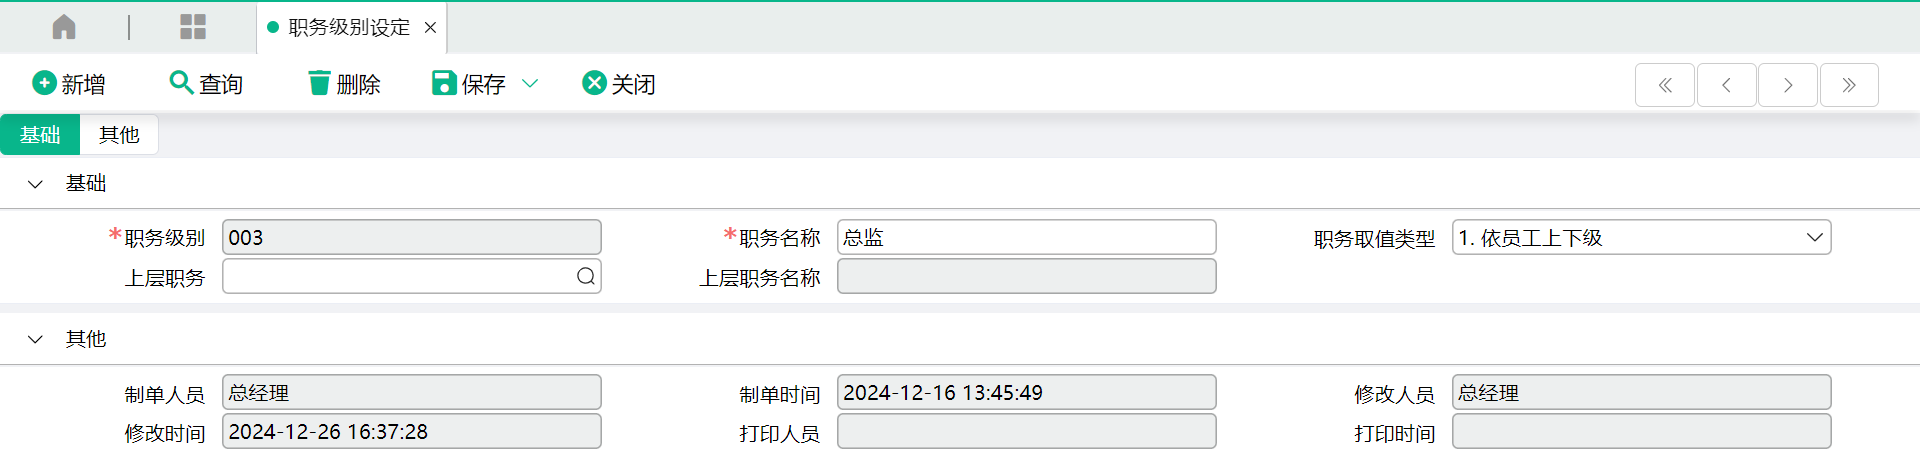This screenshot has width=1920, height=456.
Task: Expand the 保存 dropdown arrow
Action: point(531,83)
